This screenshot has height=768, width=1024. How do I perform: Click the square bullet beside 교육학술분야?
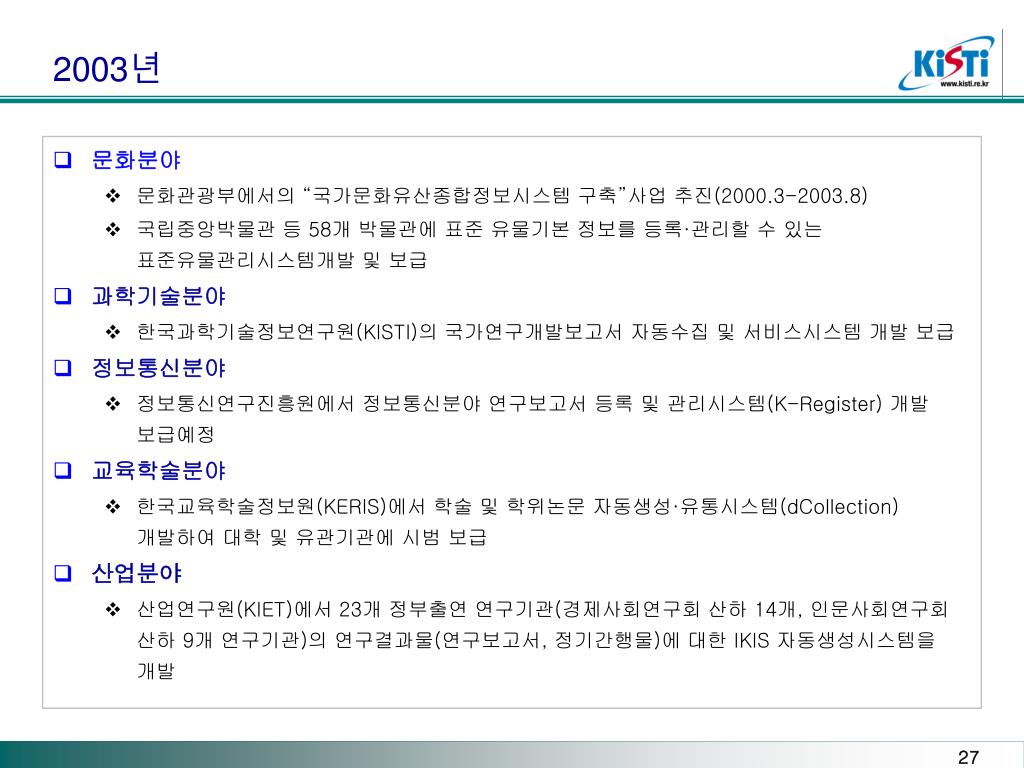(63, 471)
